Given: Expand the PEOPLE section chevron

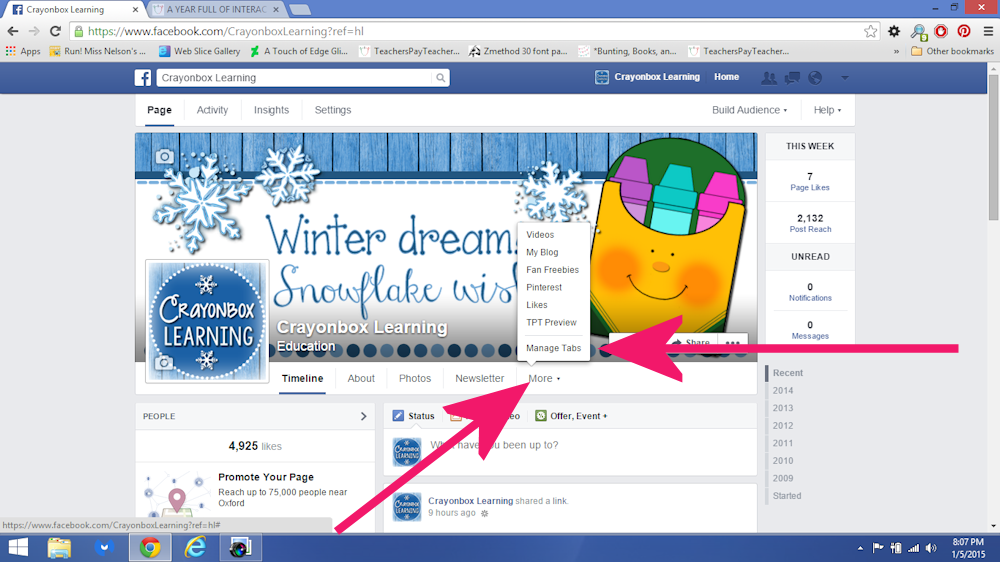Looking at the screenshot, I should (364, 416).
